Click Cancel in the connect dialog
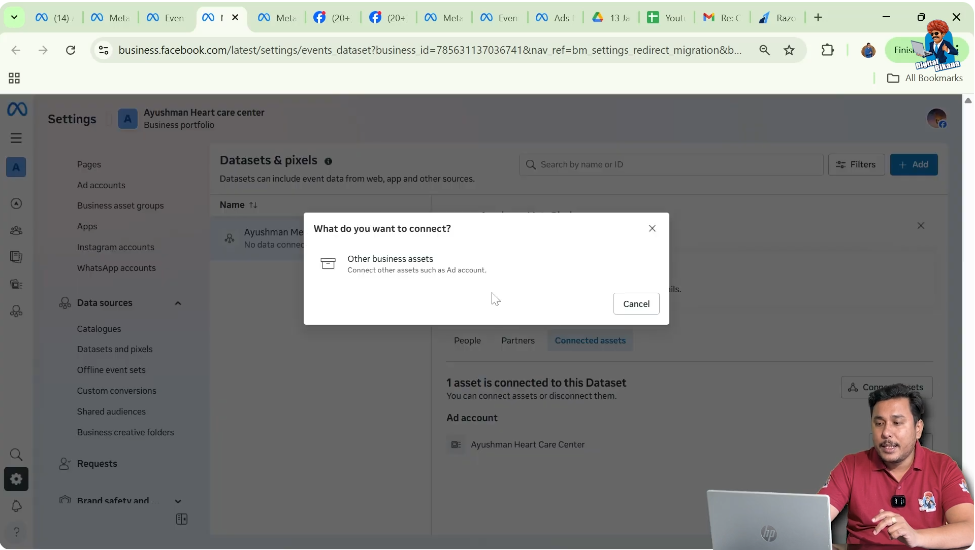The image size is (975, 550). tap(636, 304)
